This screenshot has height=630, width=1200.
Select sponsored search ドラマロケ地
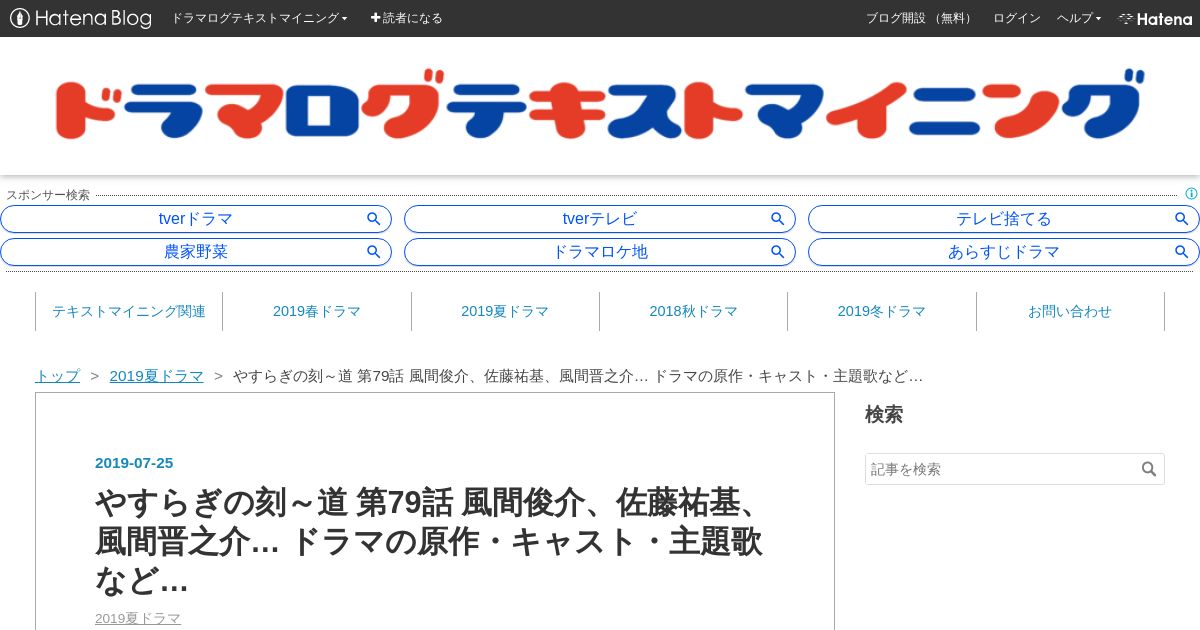point(600,252)
